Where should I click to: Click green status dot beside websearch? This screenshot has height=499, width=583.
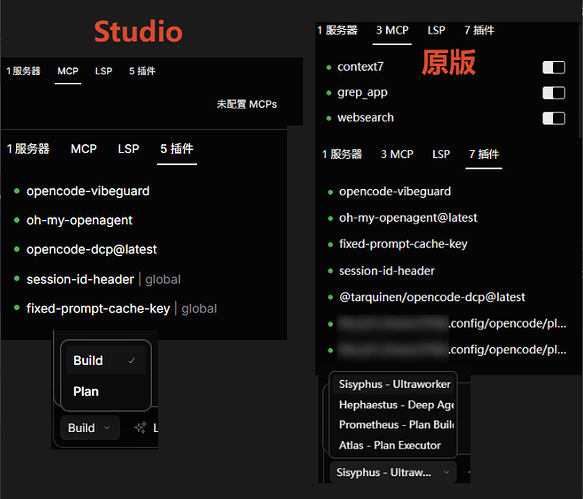tap(329, 119)
